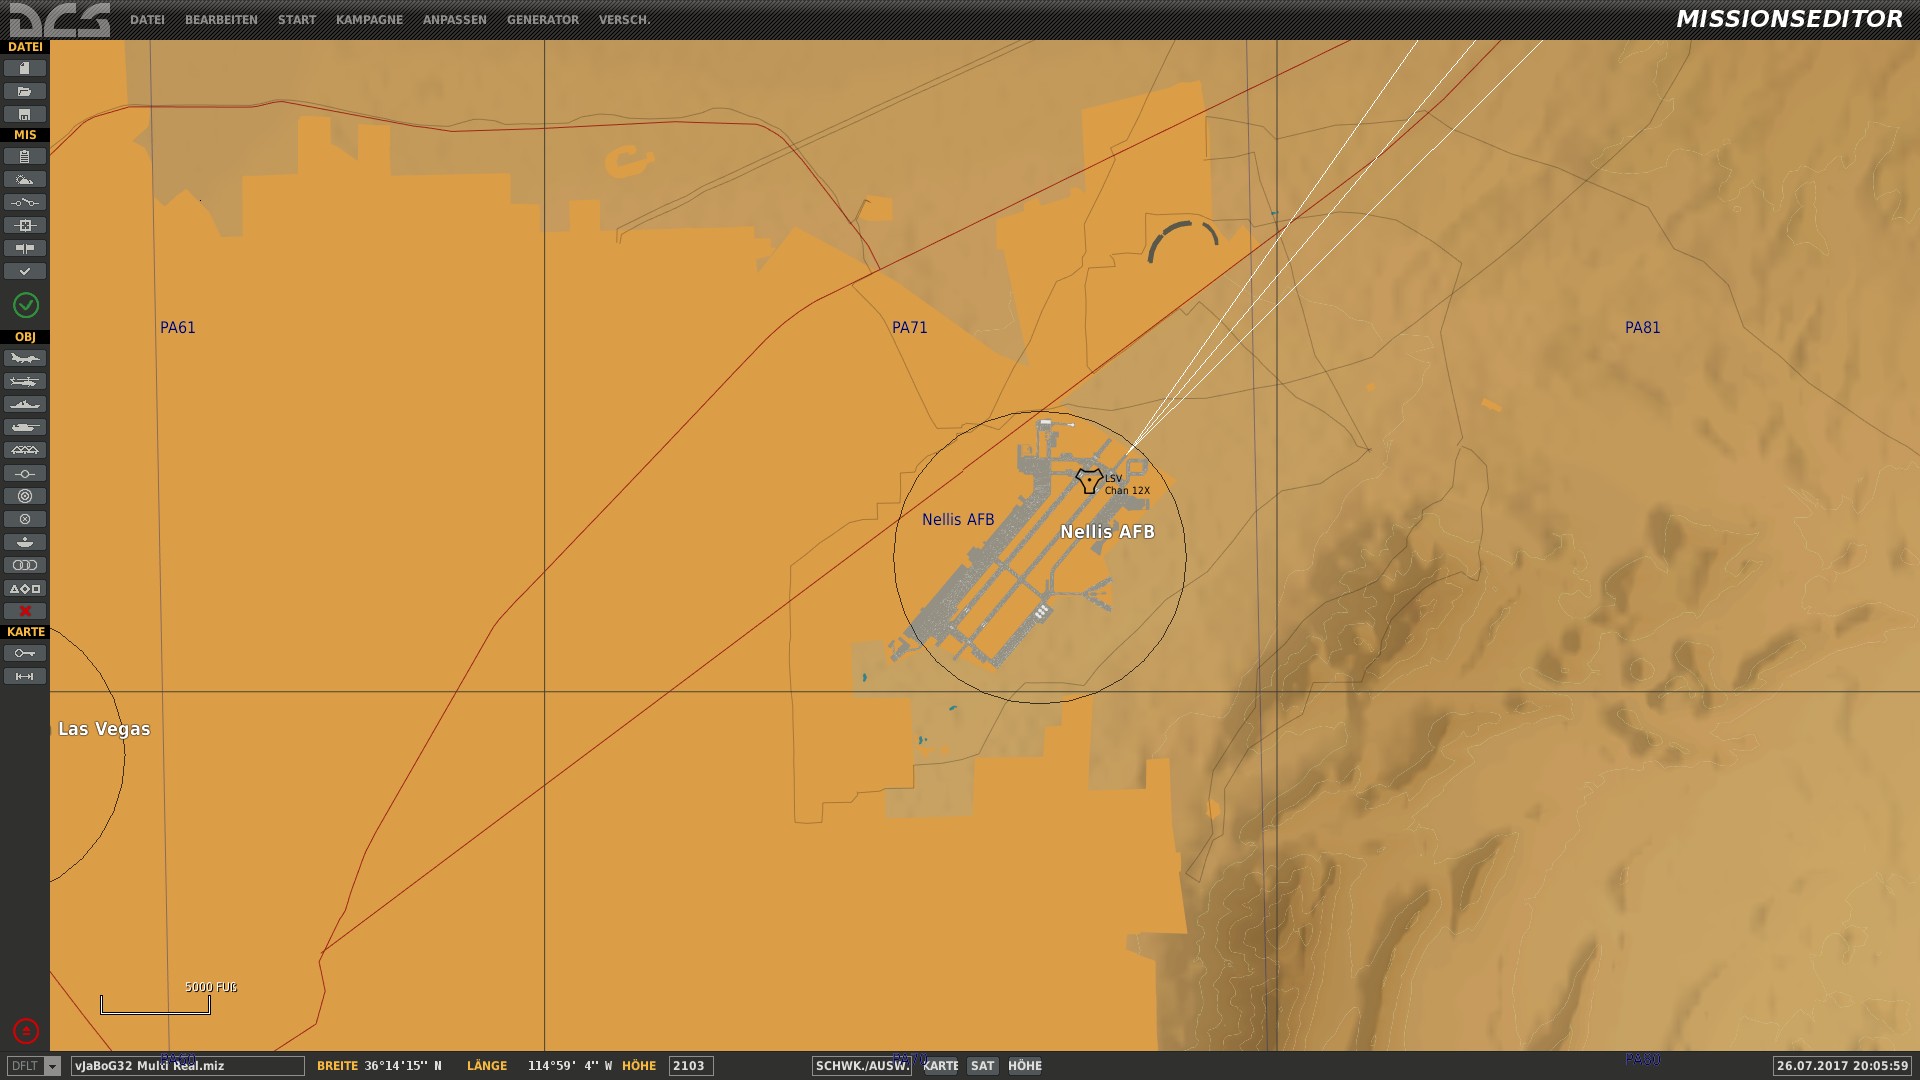Viewport: 1920px width, 1080px height.
Task: Click the save mission disk icon
Action: pos(25,114)
